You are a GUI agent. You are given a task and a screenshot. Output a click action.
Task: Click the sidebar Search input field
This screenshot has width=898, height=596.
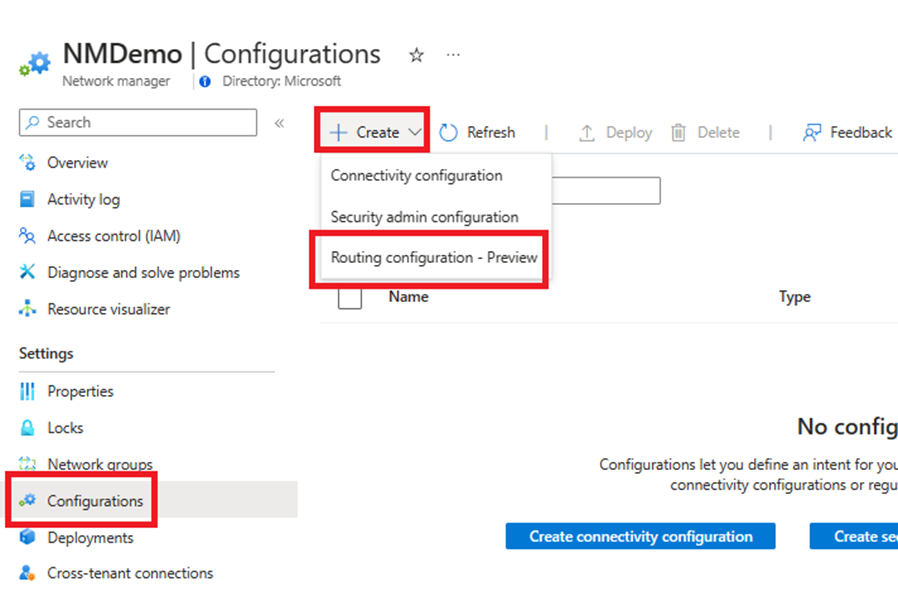click(138, 122)
